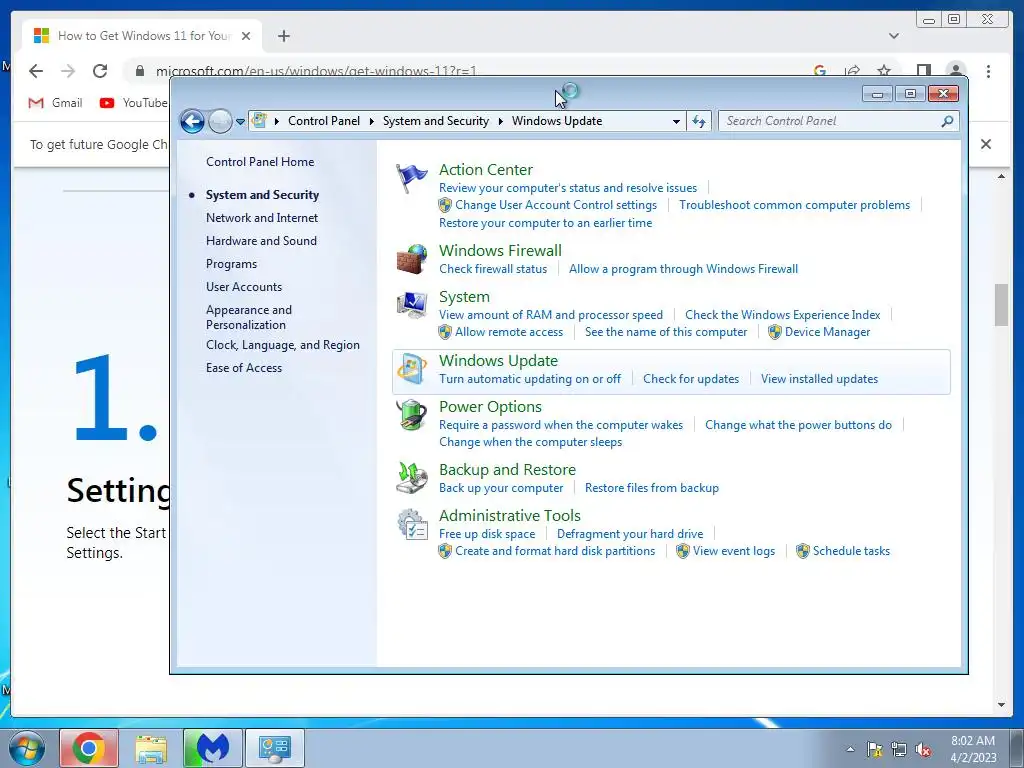Click the System computer icon

tap(411, 305)
